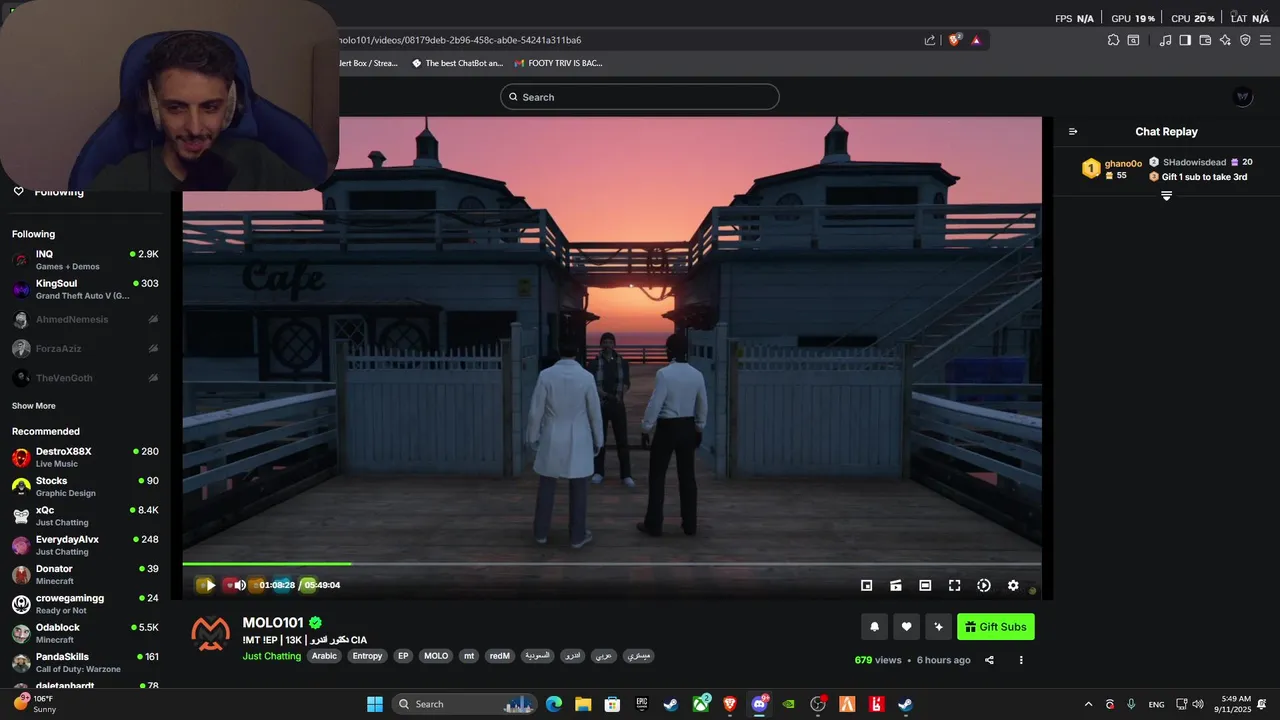Expand the gift leaderboard arrow
The image size is (1280, 720).
(1166, 196)
